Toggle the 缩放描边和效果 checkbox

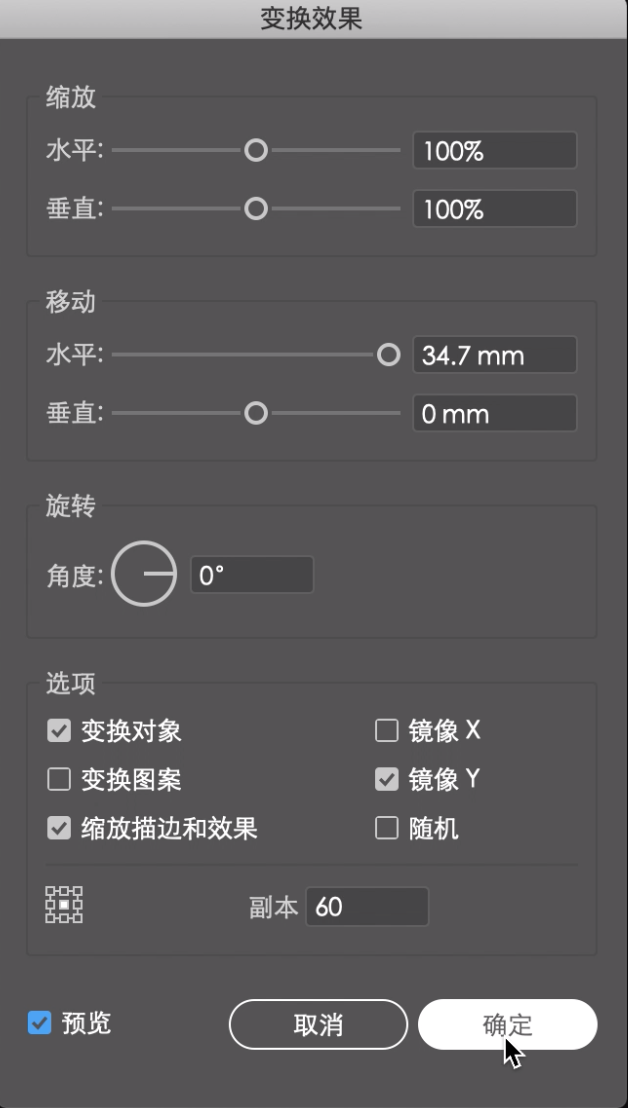click(x=59, y=828)
